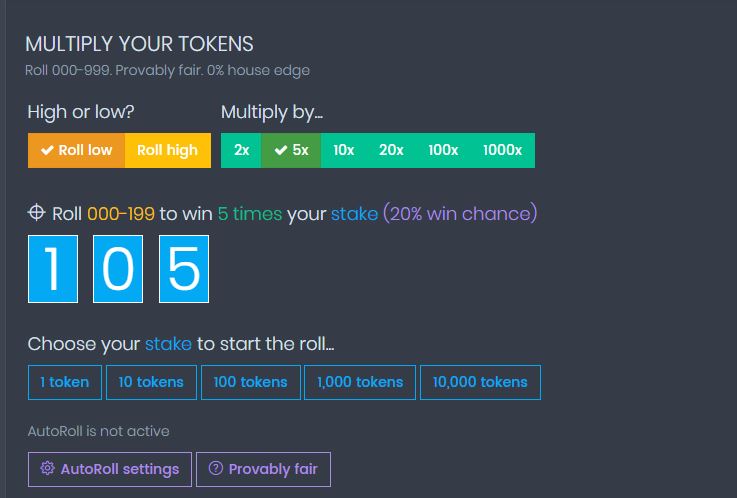Set multiplier to 10x
Image resolution: width=737 pixels, height=498 pixels.
click(x=344, y=150)
